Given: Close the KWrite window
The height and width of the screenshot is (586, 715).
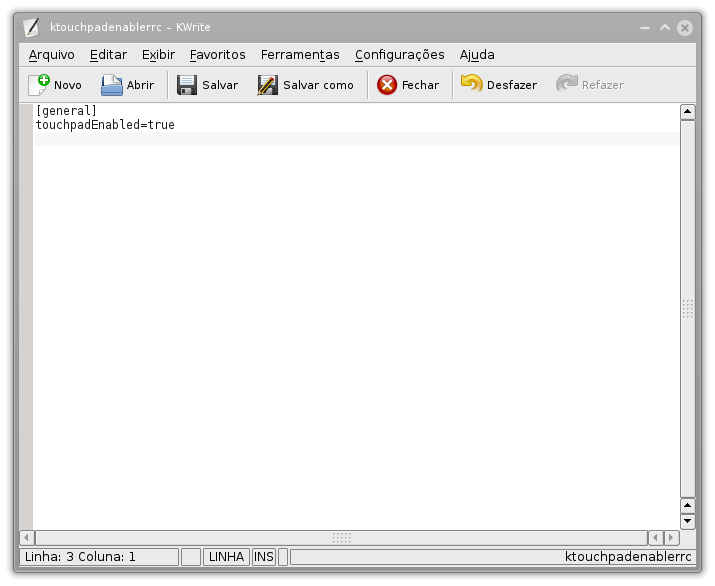Looking at the screenshot, I should [x=685, y=28].
